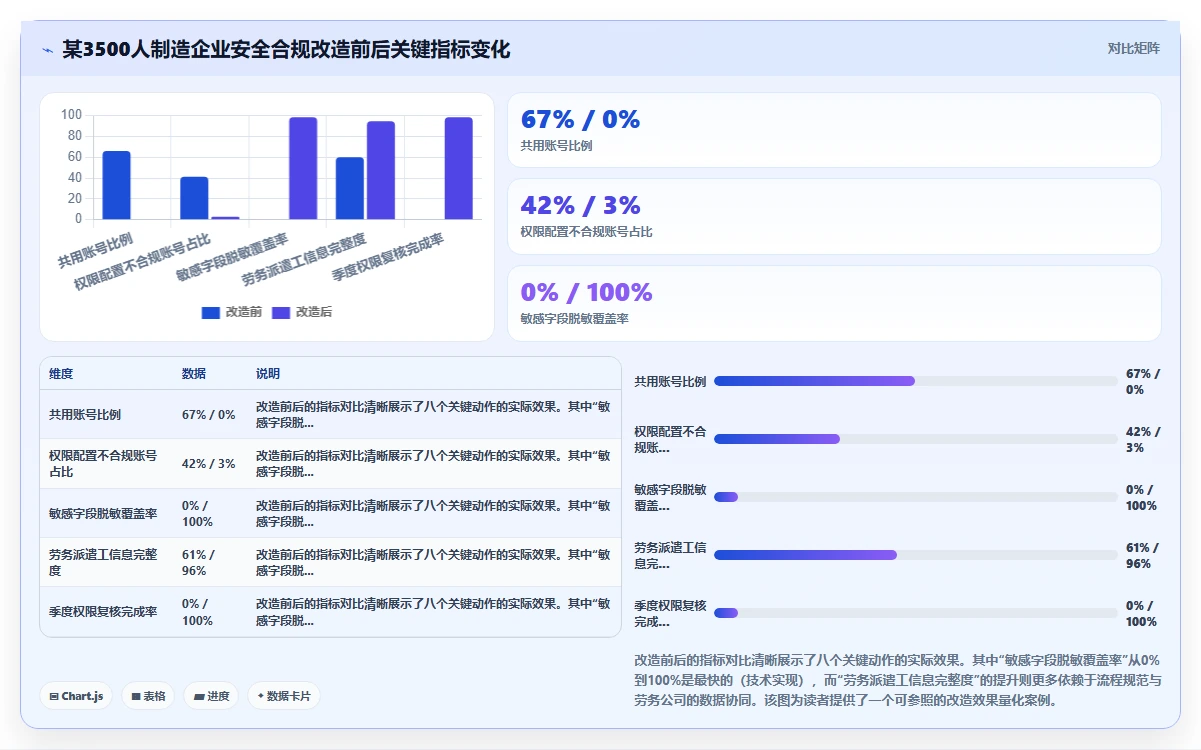Toggle the 改造前 legend entry in chart
Image resolution: width=1201 pixels, height=750 pixels.
click(x=232, y=312)
